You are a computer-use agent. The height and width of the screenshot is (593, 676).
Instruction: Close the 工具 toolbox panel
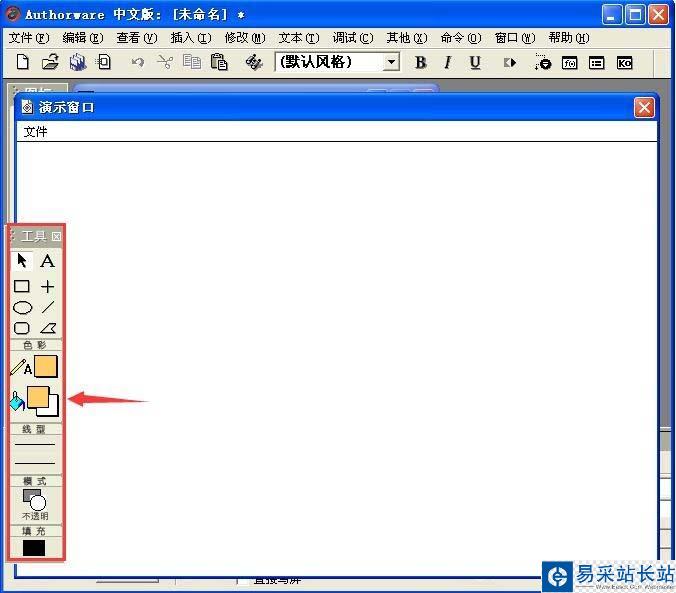[x=56, y=236]
